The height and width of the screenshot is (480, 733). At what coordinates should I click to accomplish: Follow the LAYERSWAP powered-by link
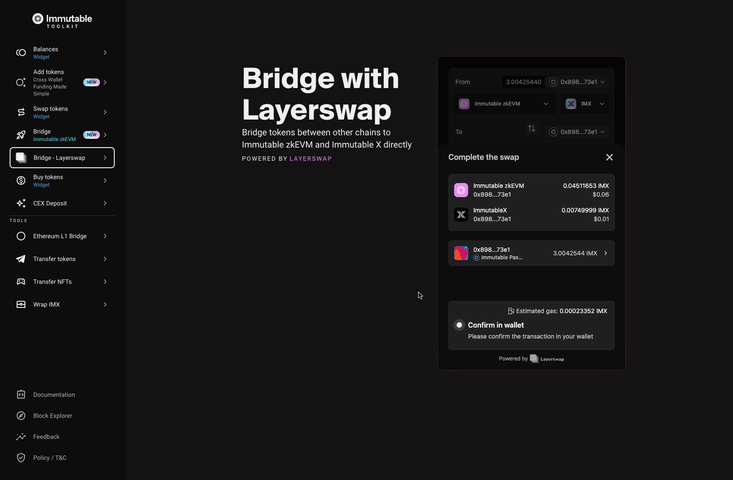click(x=310, y=158)
